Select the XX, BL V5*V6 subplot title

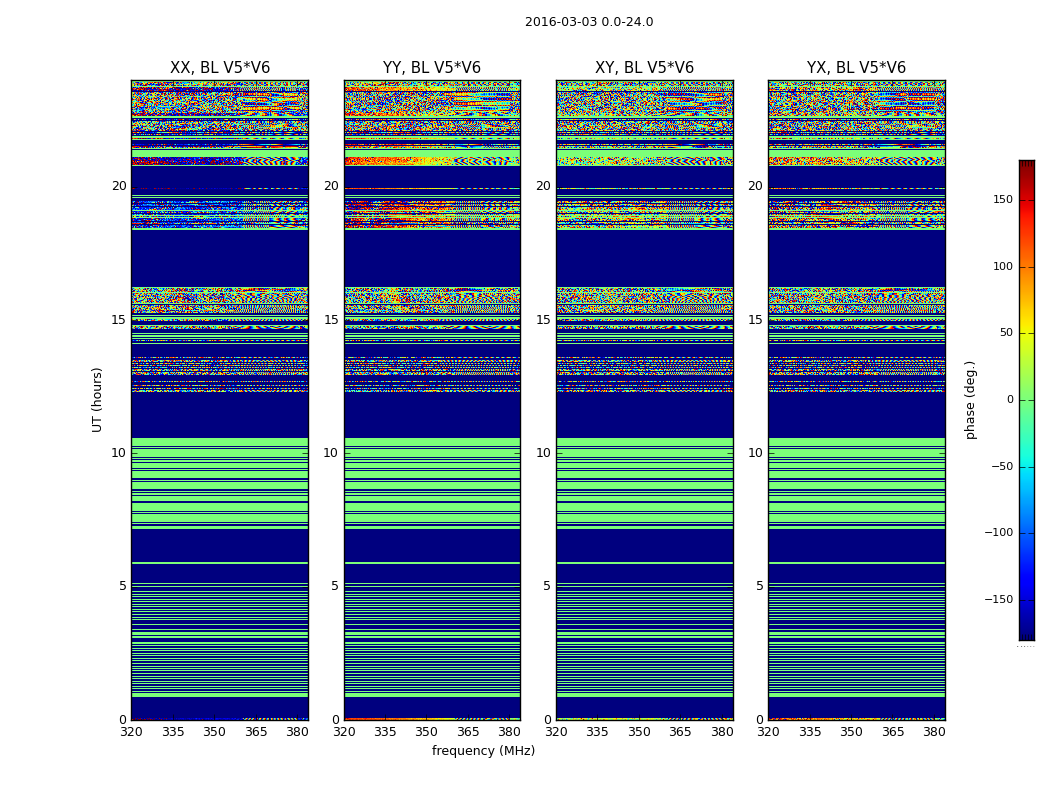(x=220, y=68)
